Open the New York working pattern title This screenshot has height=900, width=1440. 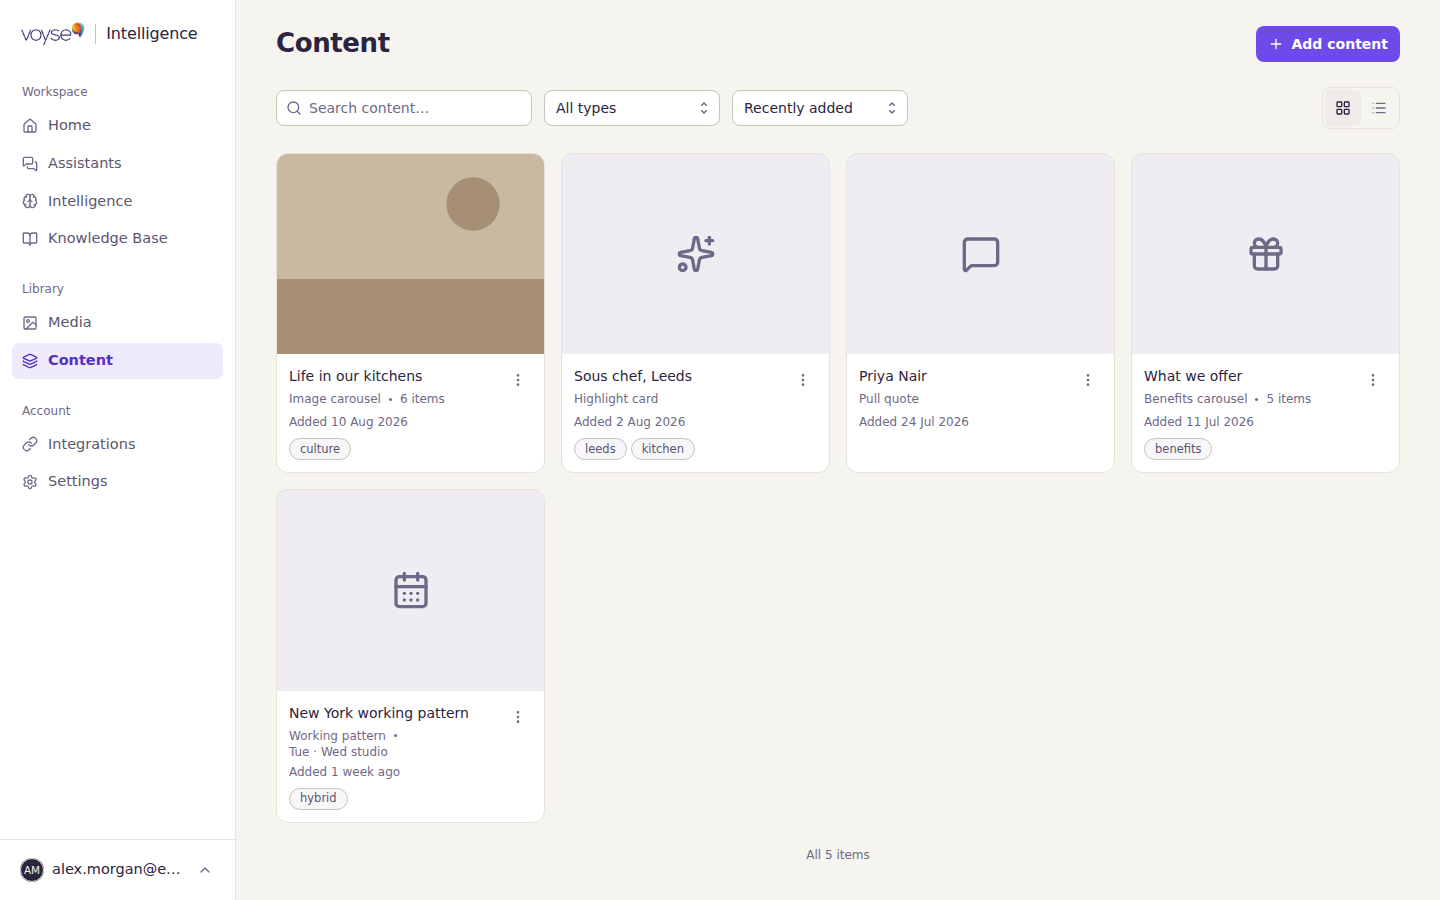[x=379, y=713]
